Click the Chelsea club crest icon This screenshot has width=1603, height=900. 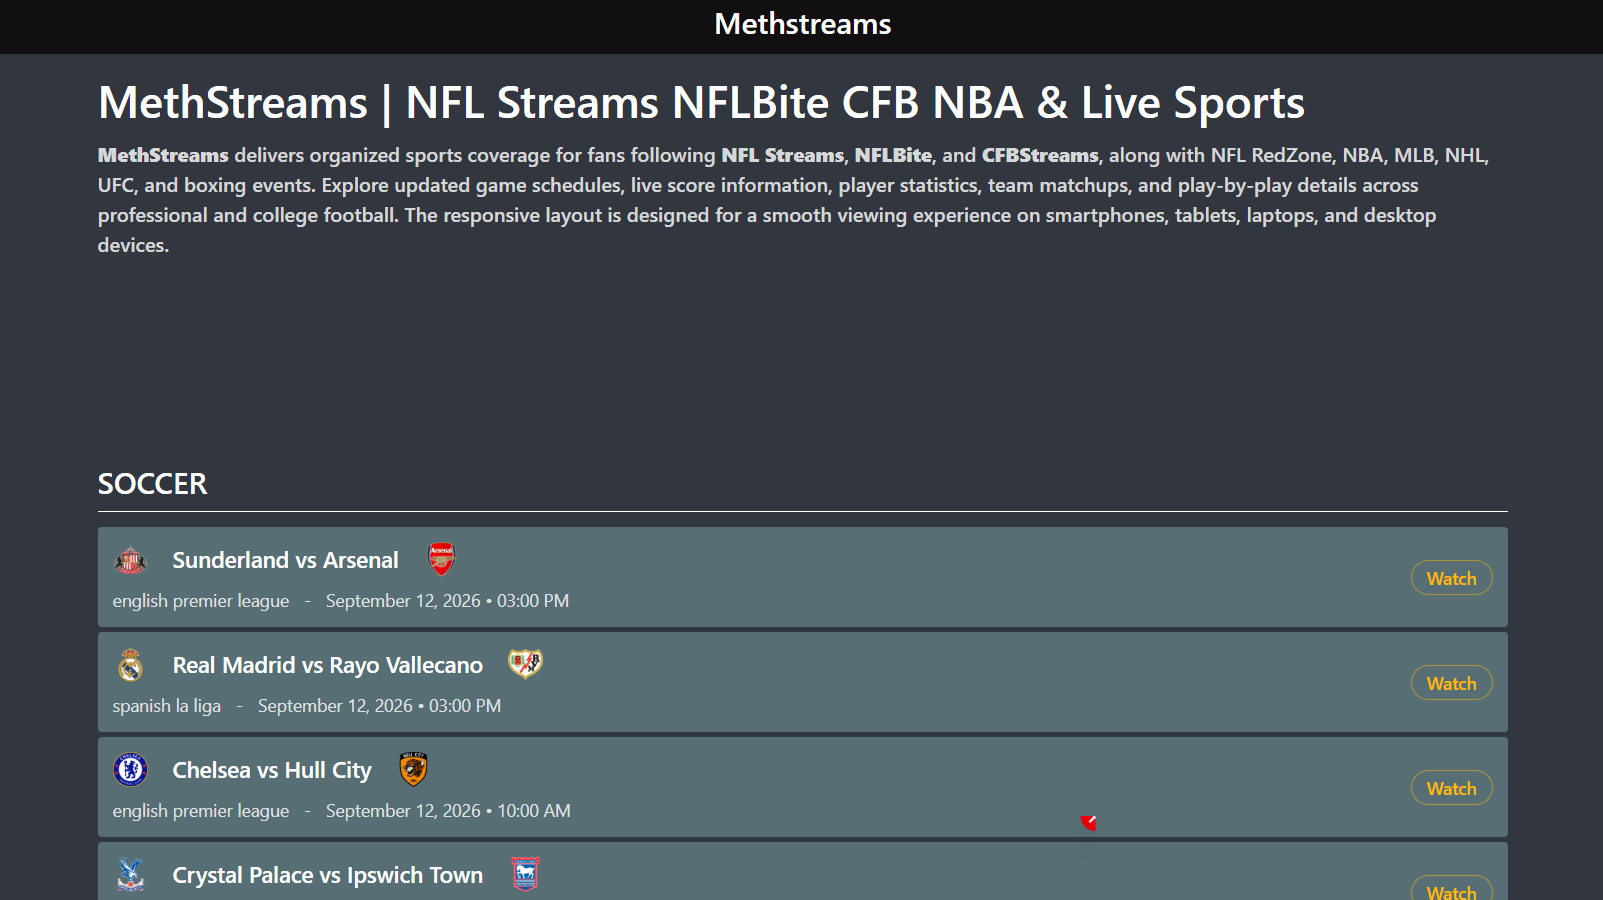[x=131, y=770]
